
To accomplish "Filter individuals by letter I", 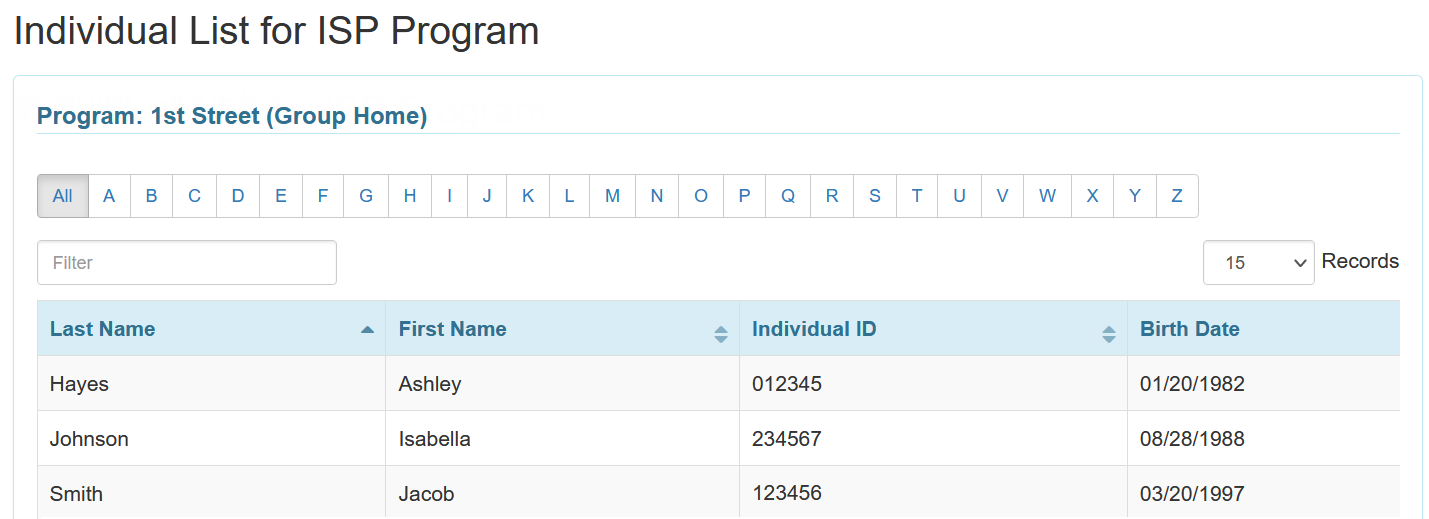I will [x=450, y=196].
